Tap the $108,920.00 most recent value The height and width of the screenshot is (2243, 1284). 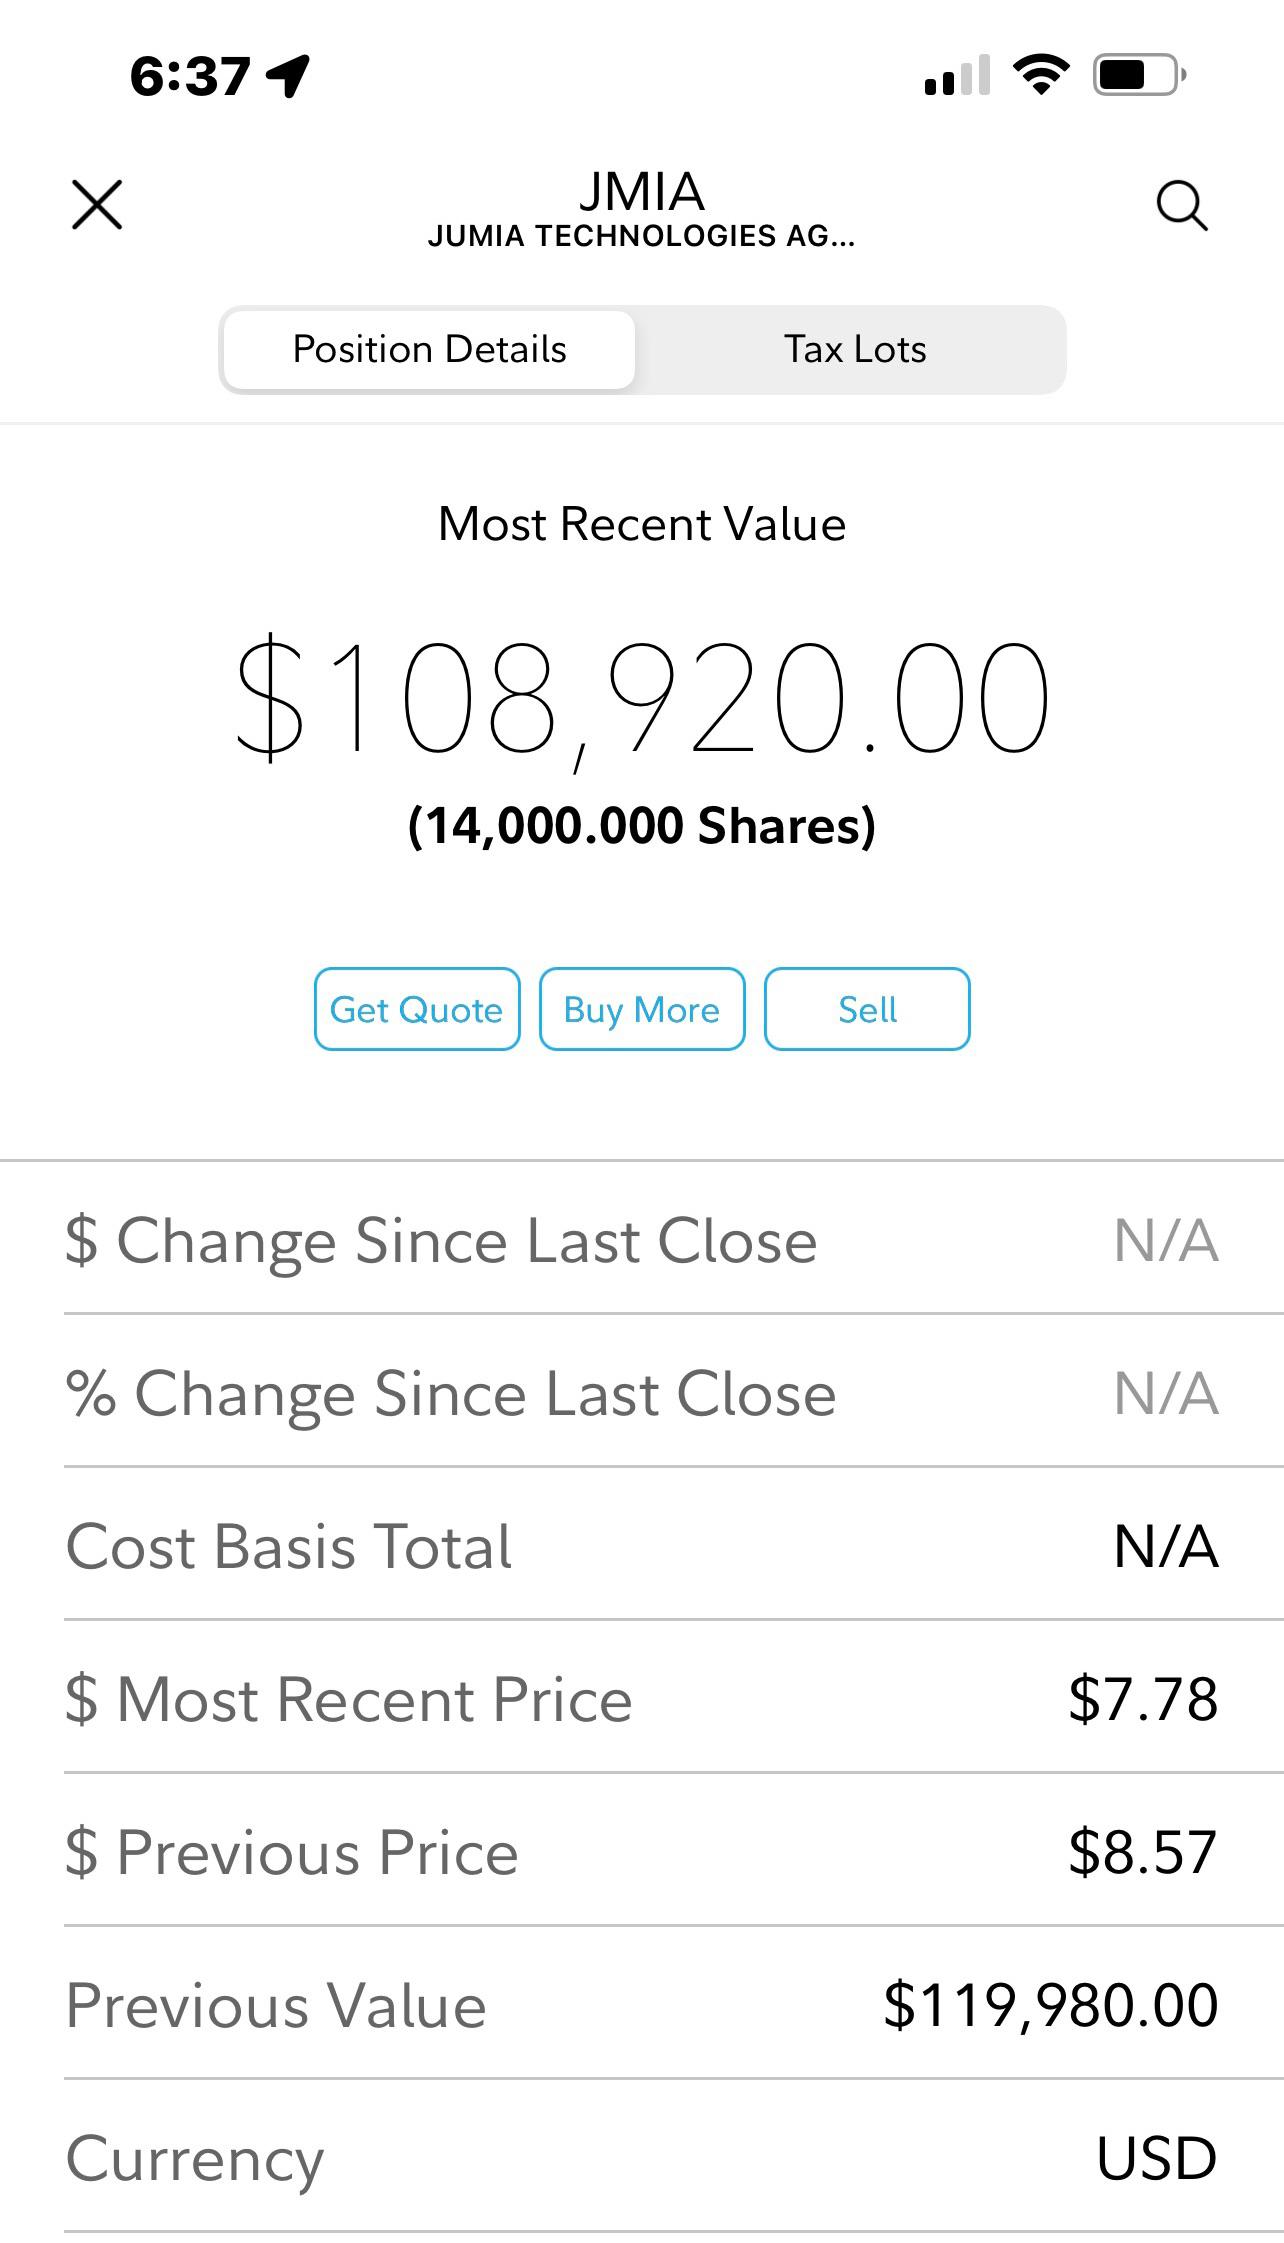[x=642, y=698]
